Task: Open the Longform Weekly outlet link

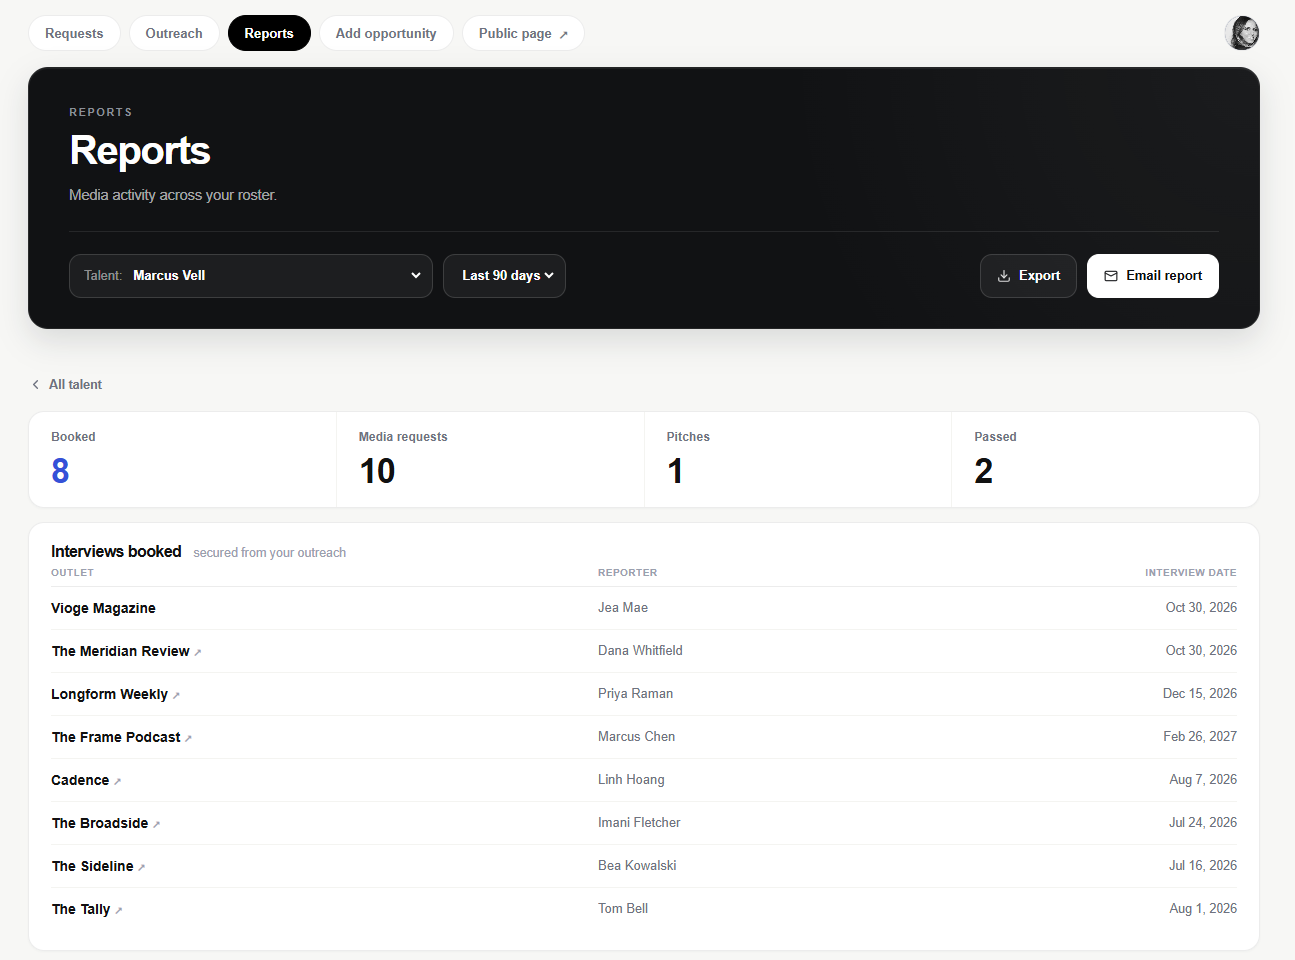Action: coord(109,694)
